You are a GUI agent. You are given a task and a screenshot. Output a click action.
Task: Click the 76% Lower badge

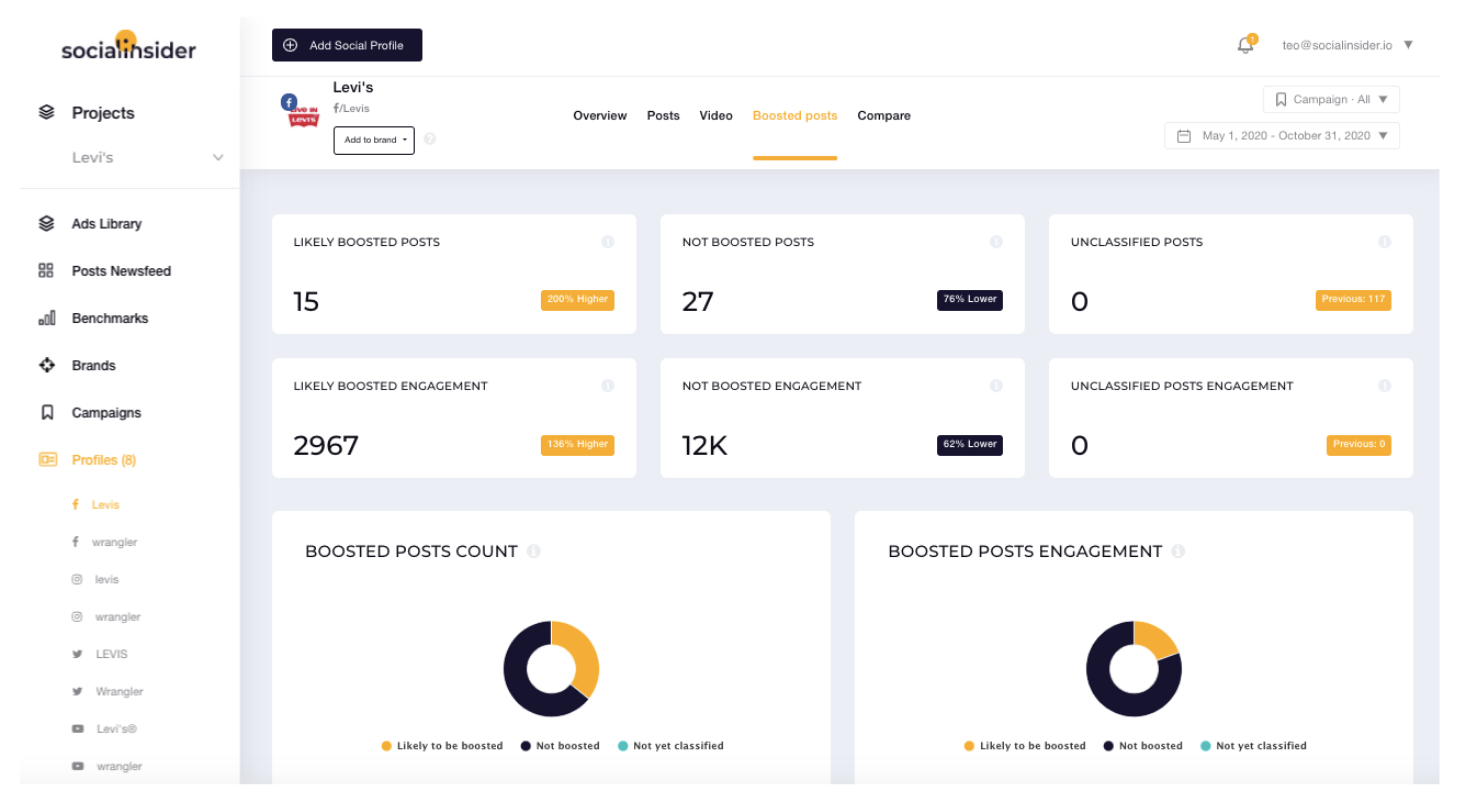pos(969,300)
